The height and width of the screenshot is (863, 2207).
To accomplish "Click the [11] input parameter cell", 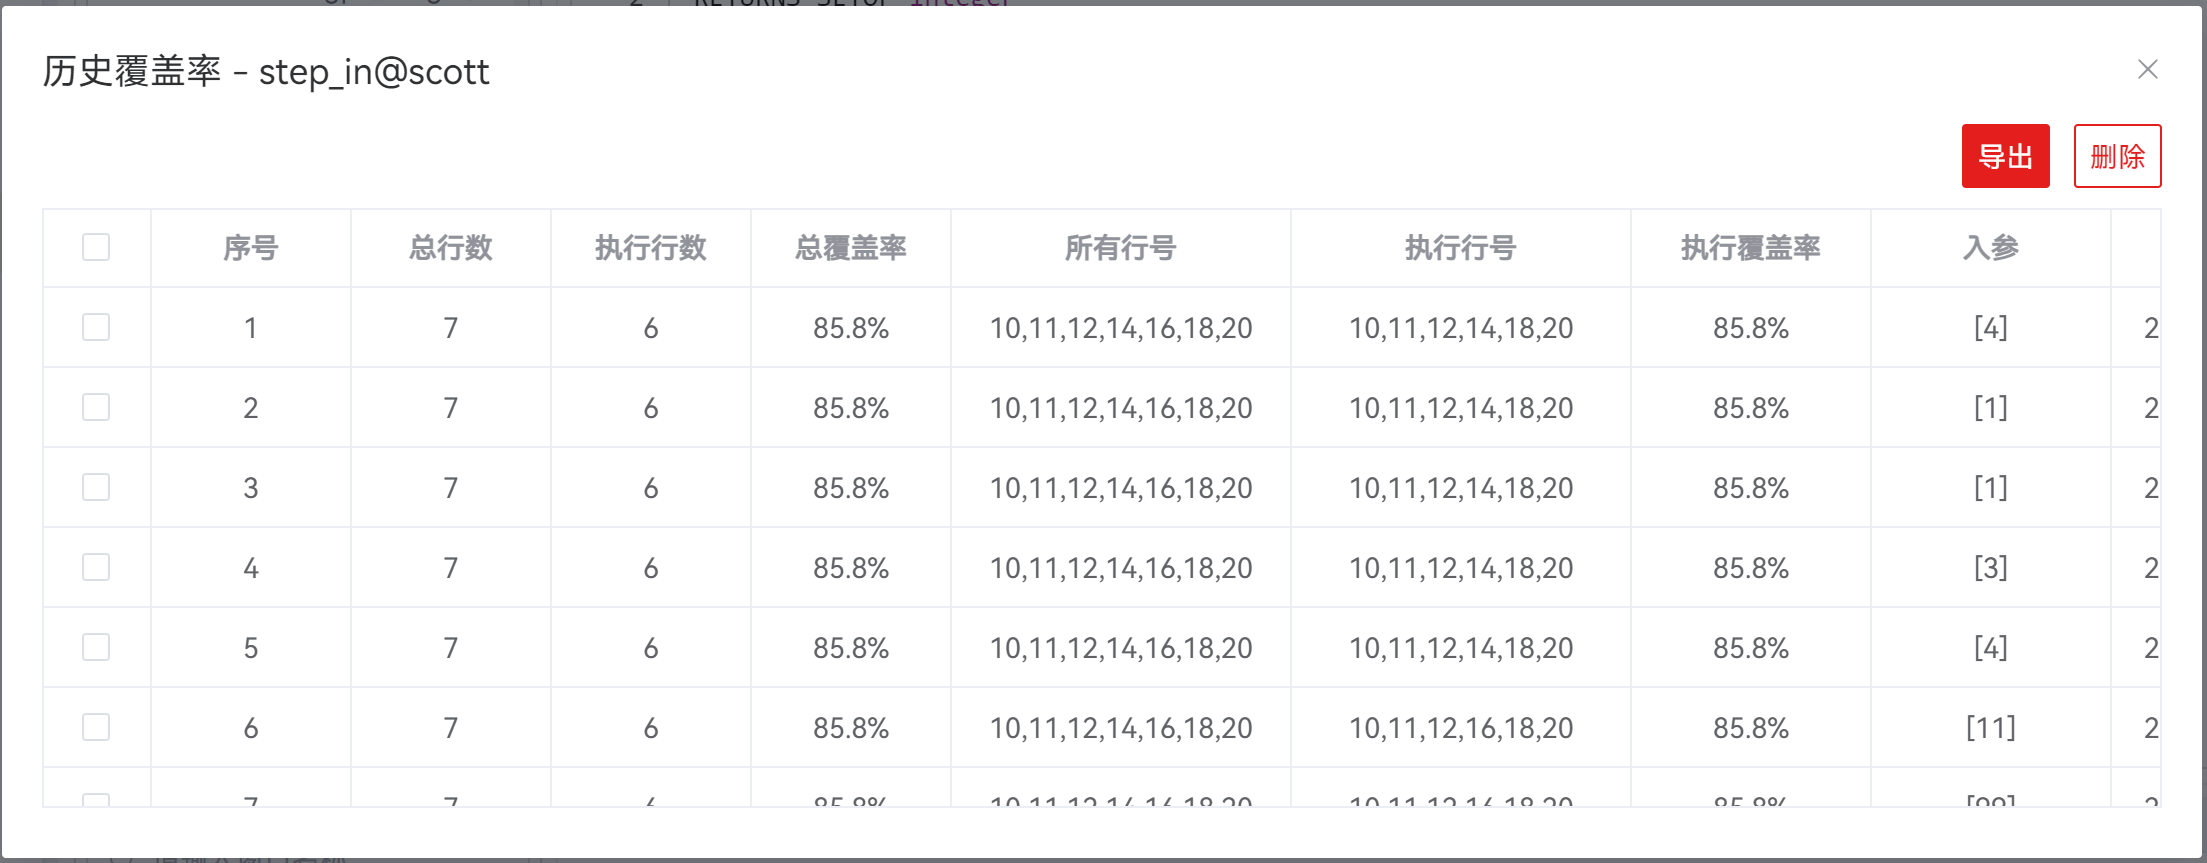I will [x=1990, y=728].
